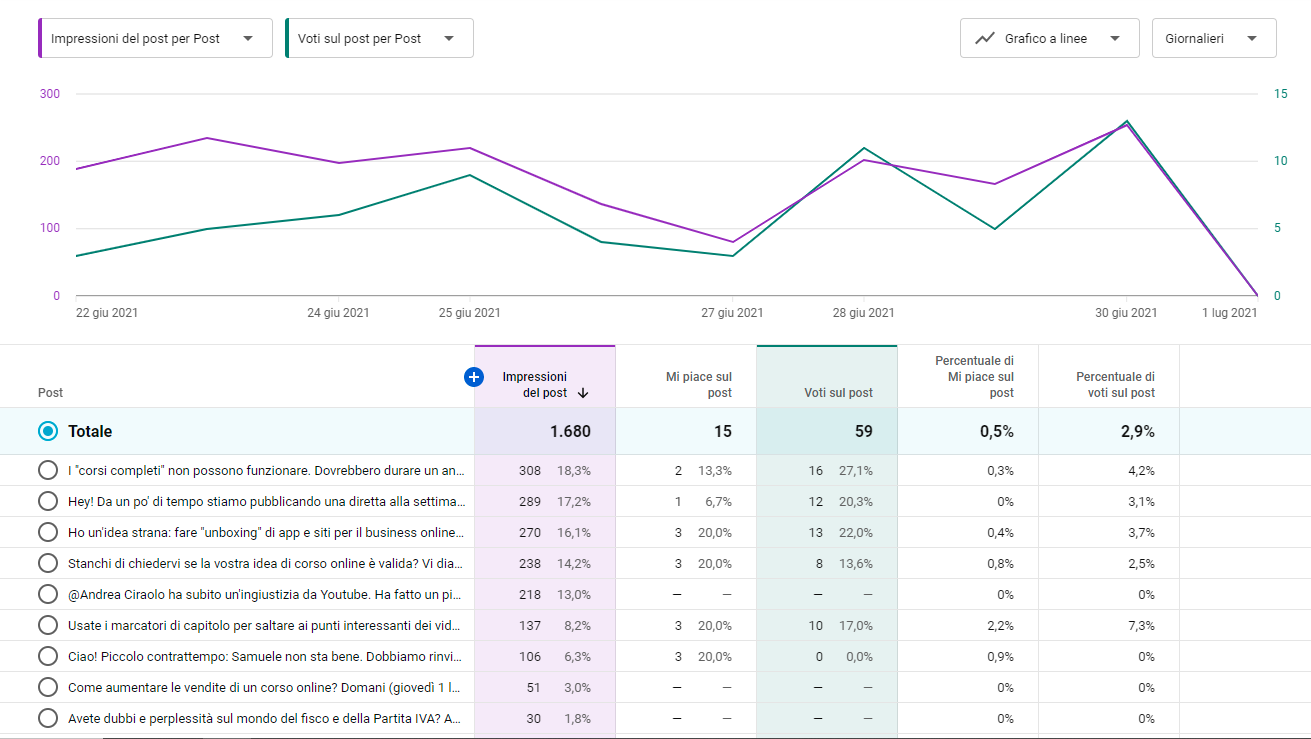Open post 'Hey! Da un po' di tempo stiamo pubblicando'
The width and height of the screenshot is (1311, 739).
266,501
